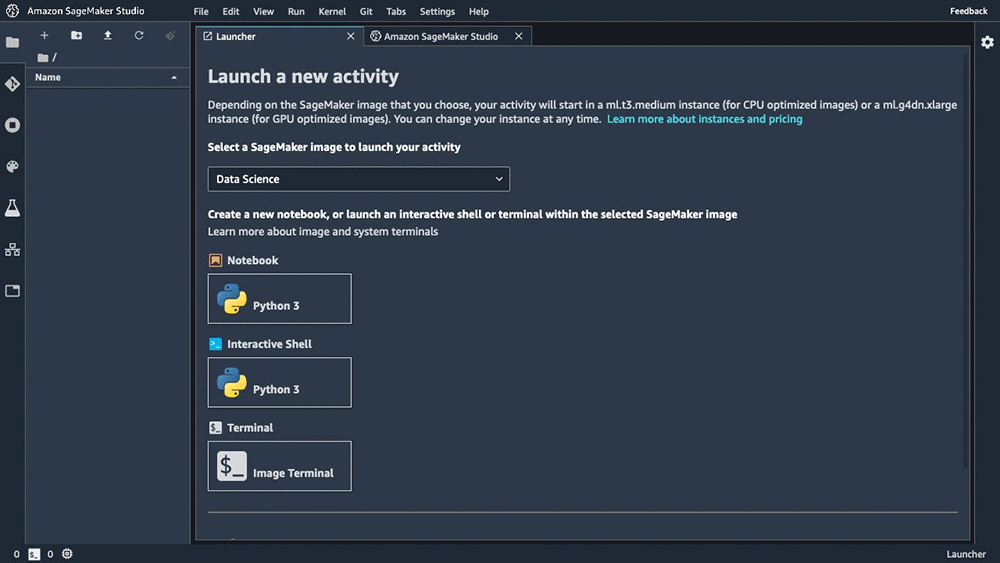Viewport: 1000px width, 563px height.
Task: Click the launcher vertical scrollbar
Action: [966, 261]
